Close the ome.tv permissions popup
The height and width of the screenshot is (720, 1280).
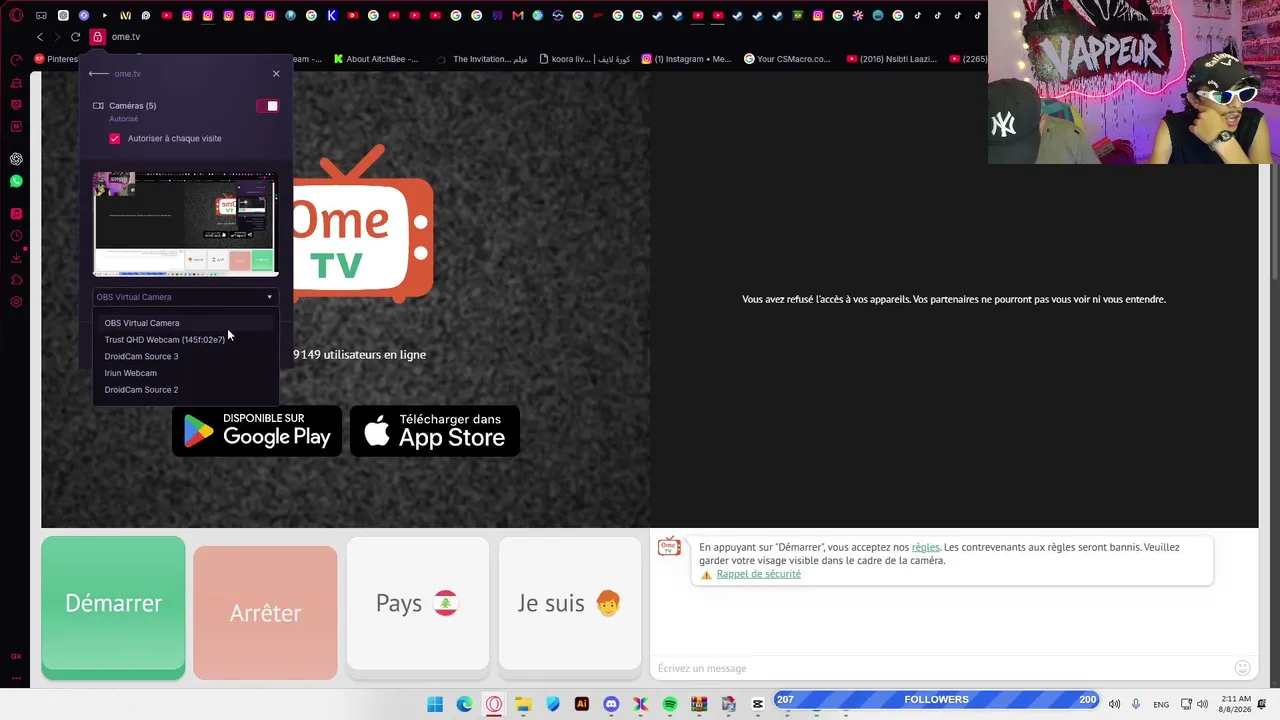[276, 74]
